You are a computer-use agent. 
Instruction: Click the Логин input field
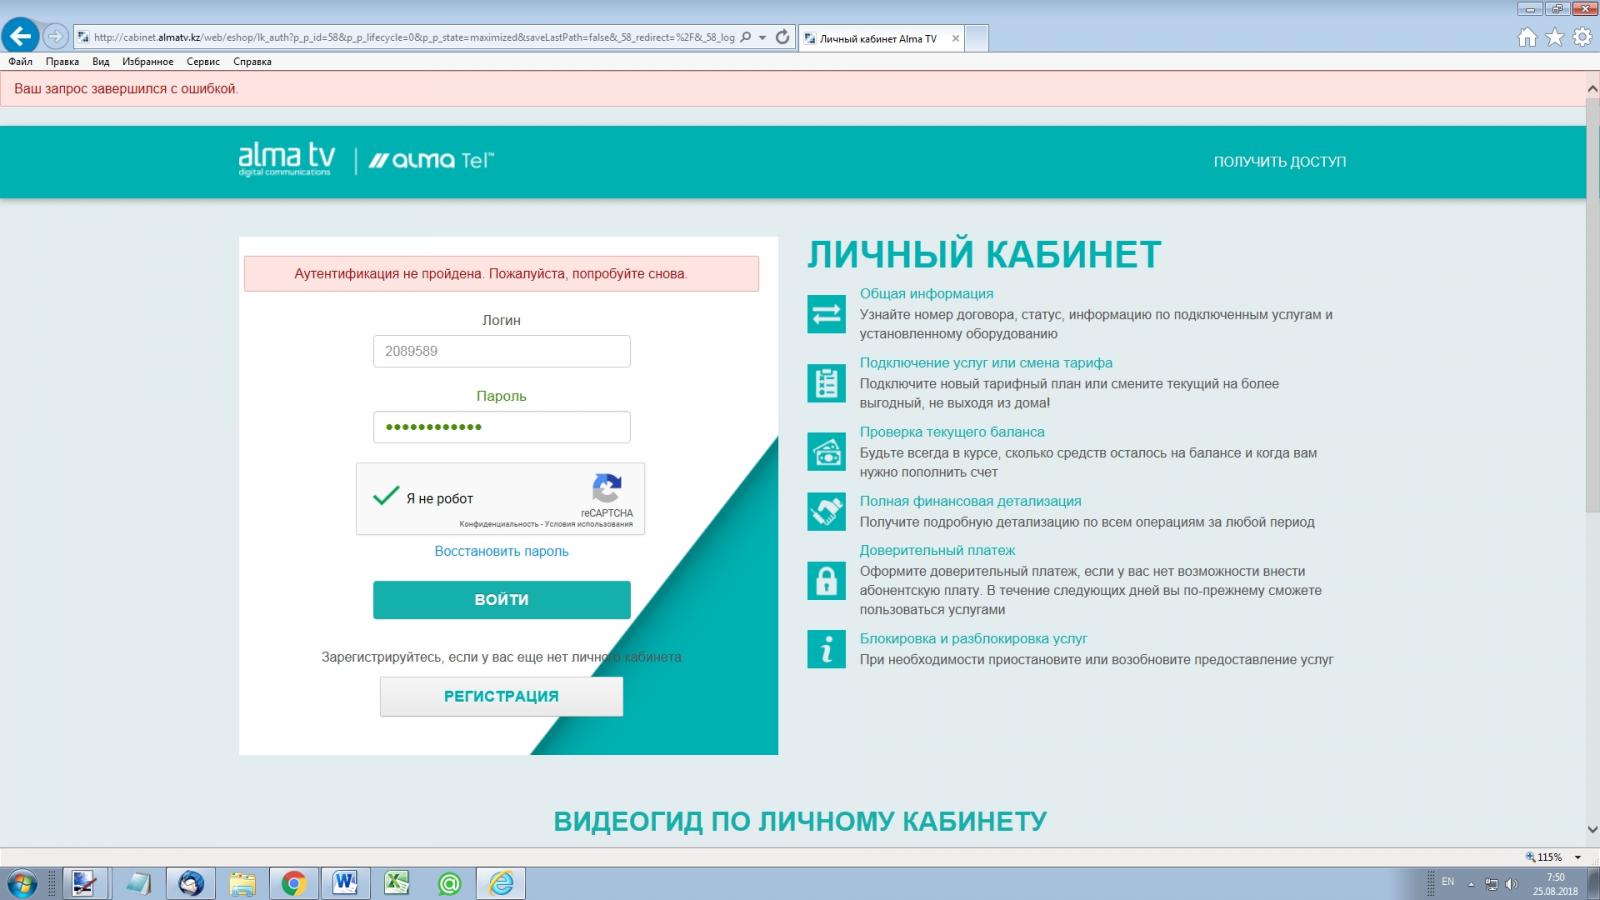(x=502, y=351)
